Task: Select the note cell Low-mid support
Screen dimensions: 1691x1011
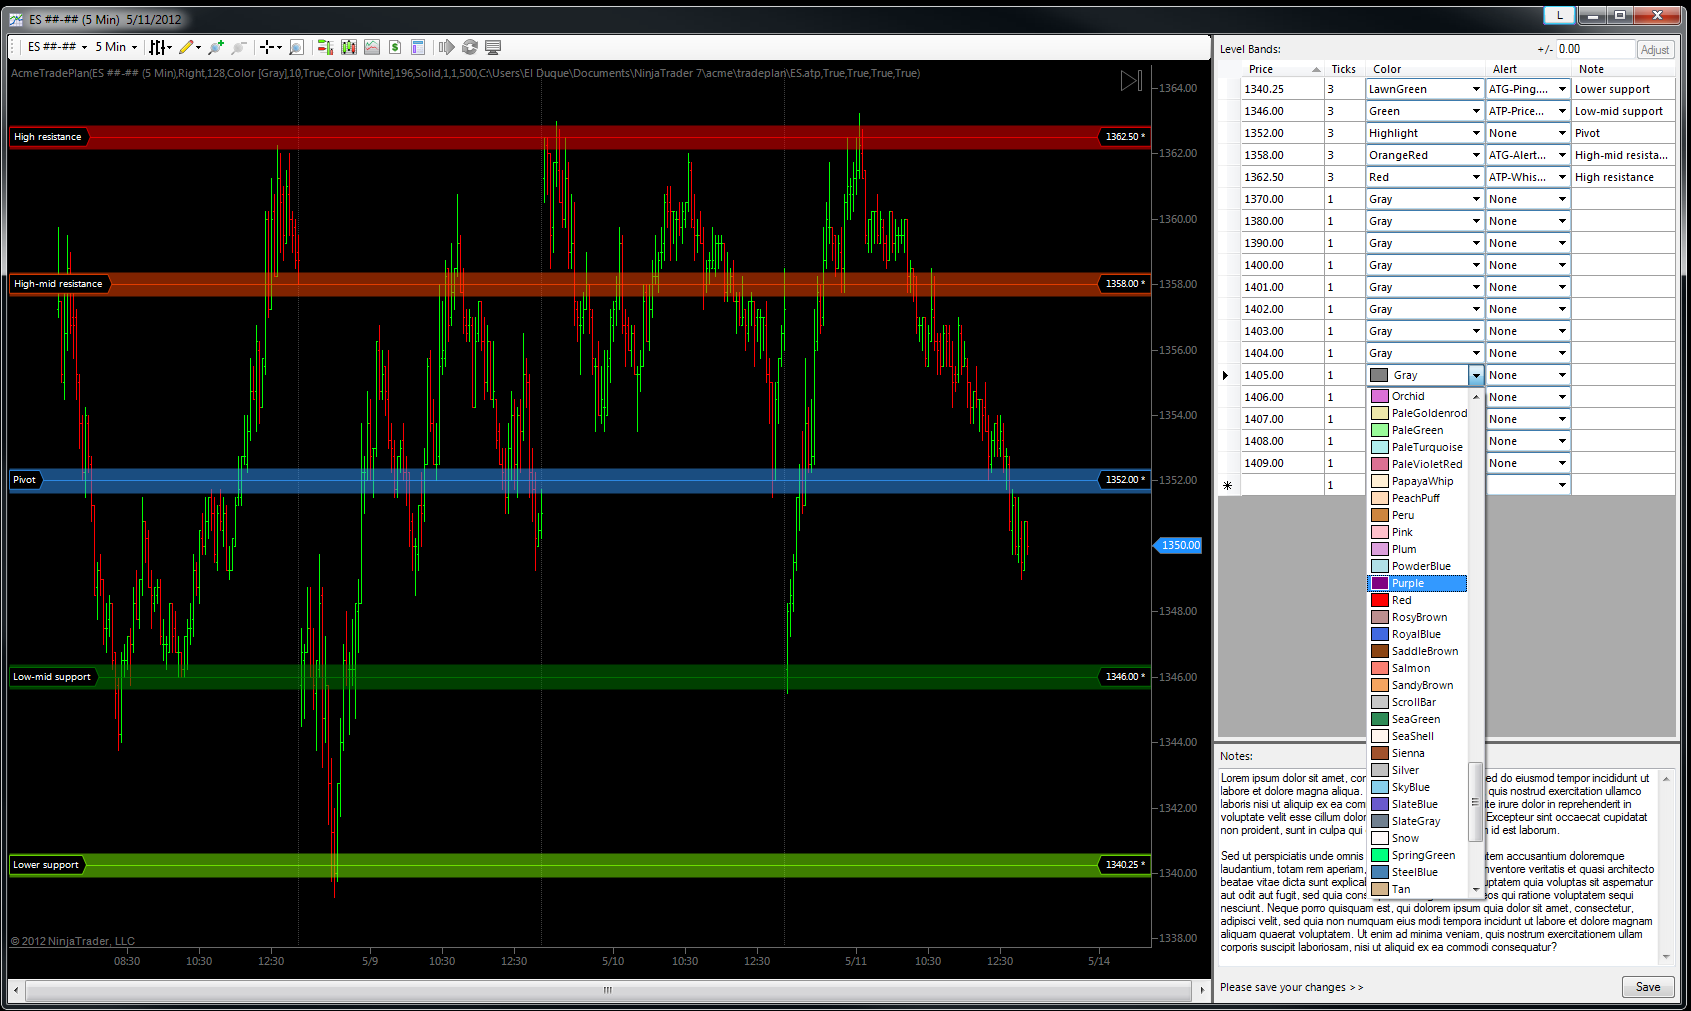Action: [x=1623, y=111]
